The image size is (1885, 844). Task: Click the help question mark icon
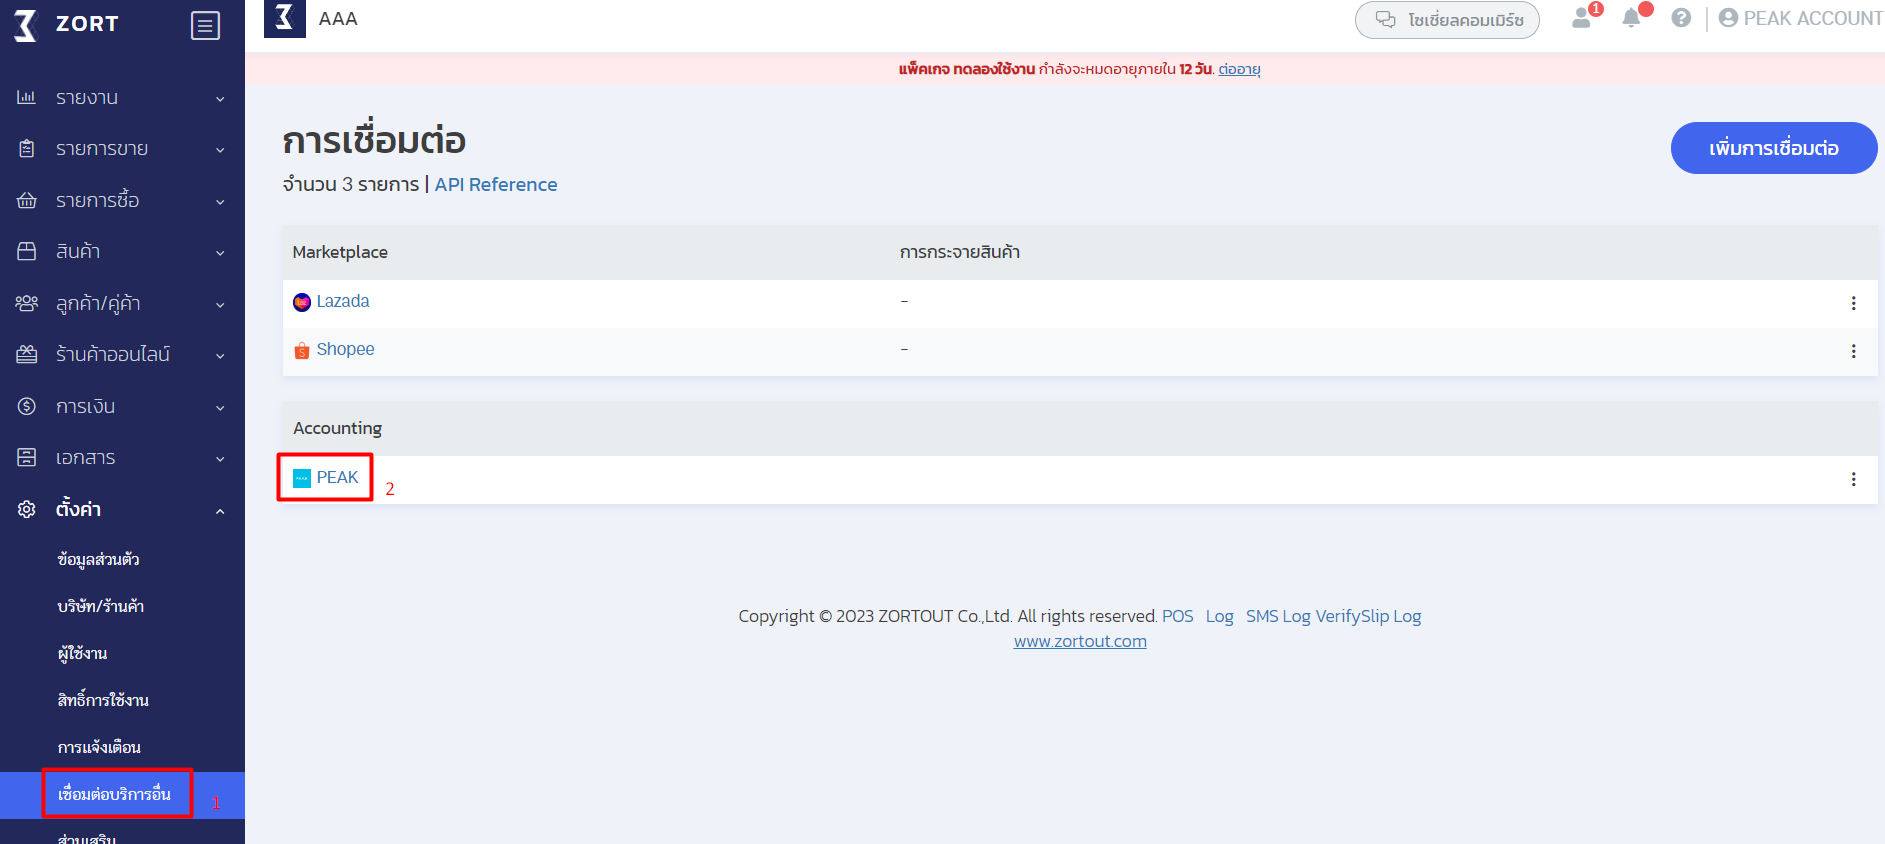tap(1681, 18)
